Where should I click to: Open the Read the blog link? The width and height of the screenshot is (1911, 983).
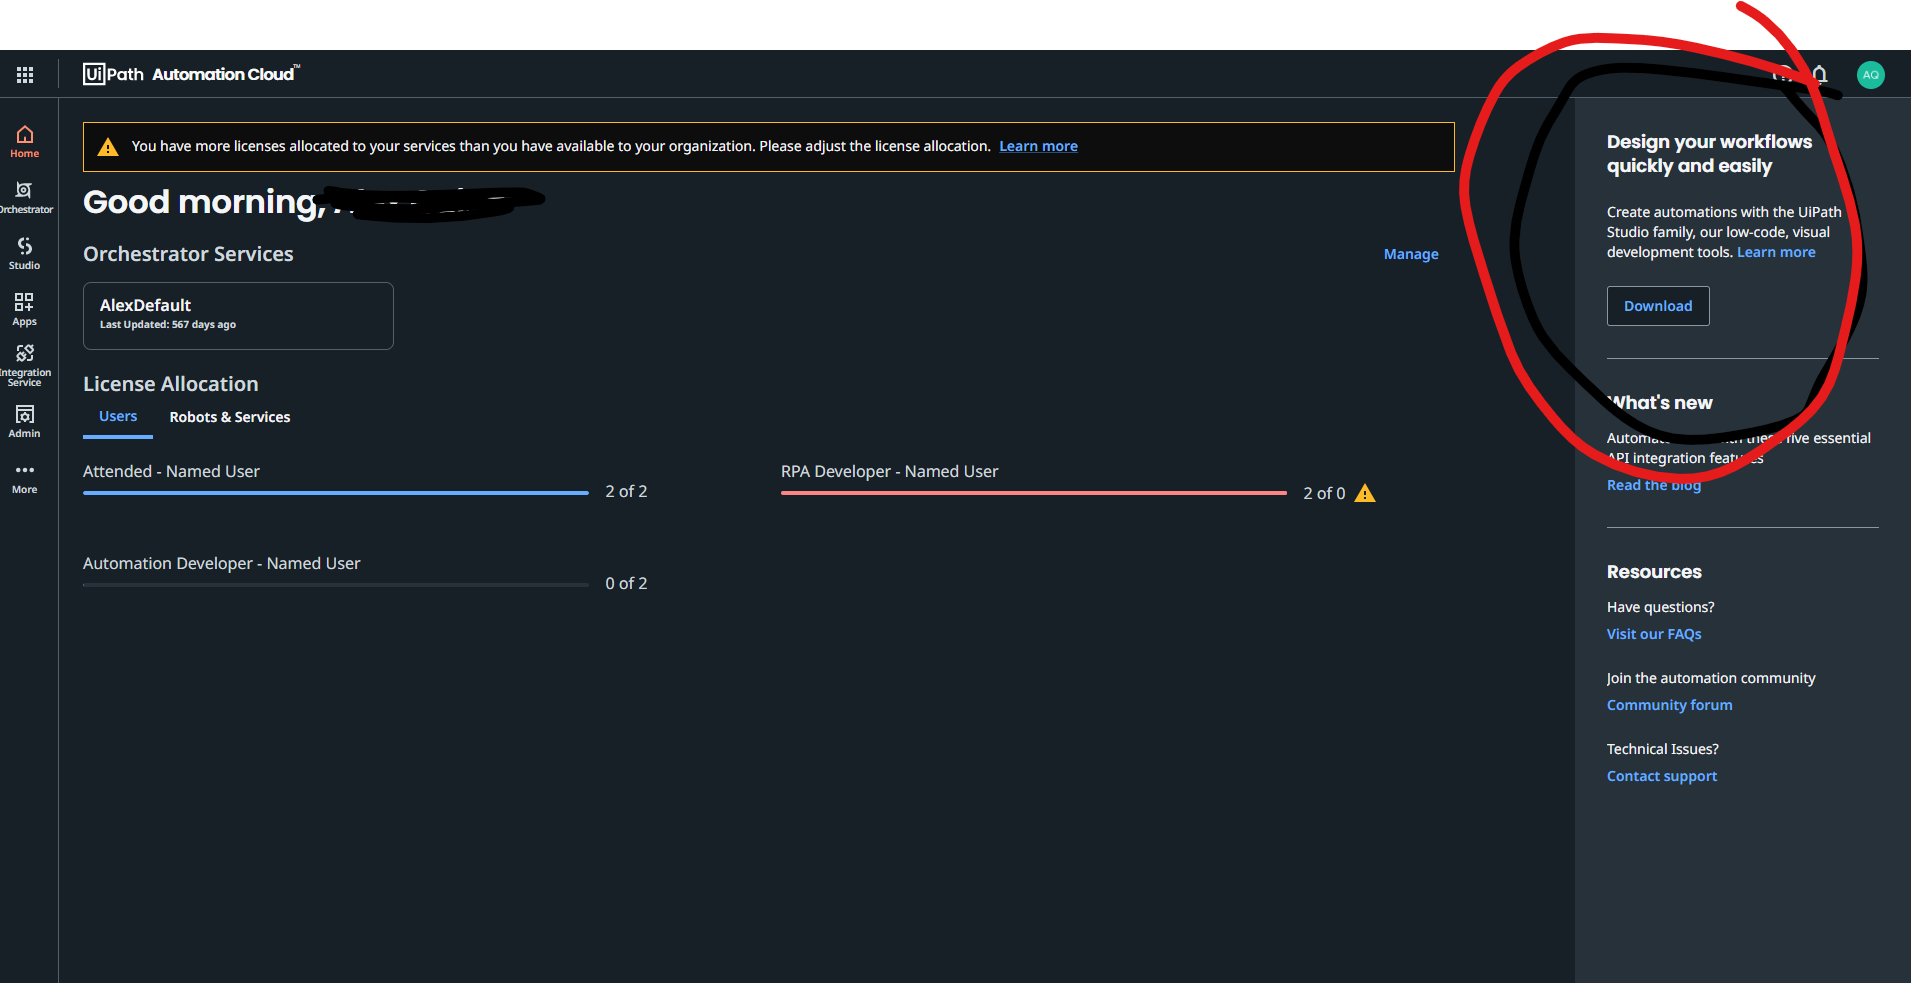(x=1654, y=485)
